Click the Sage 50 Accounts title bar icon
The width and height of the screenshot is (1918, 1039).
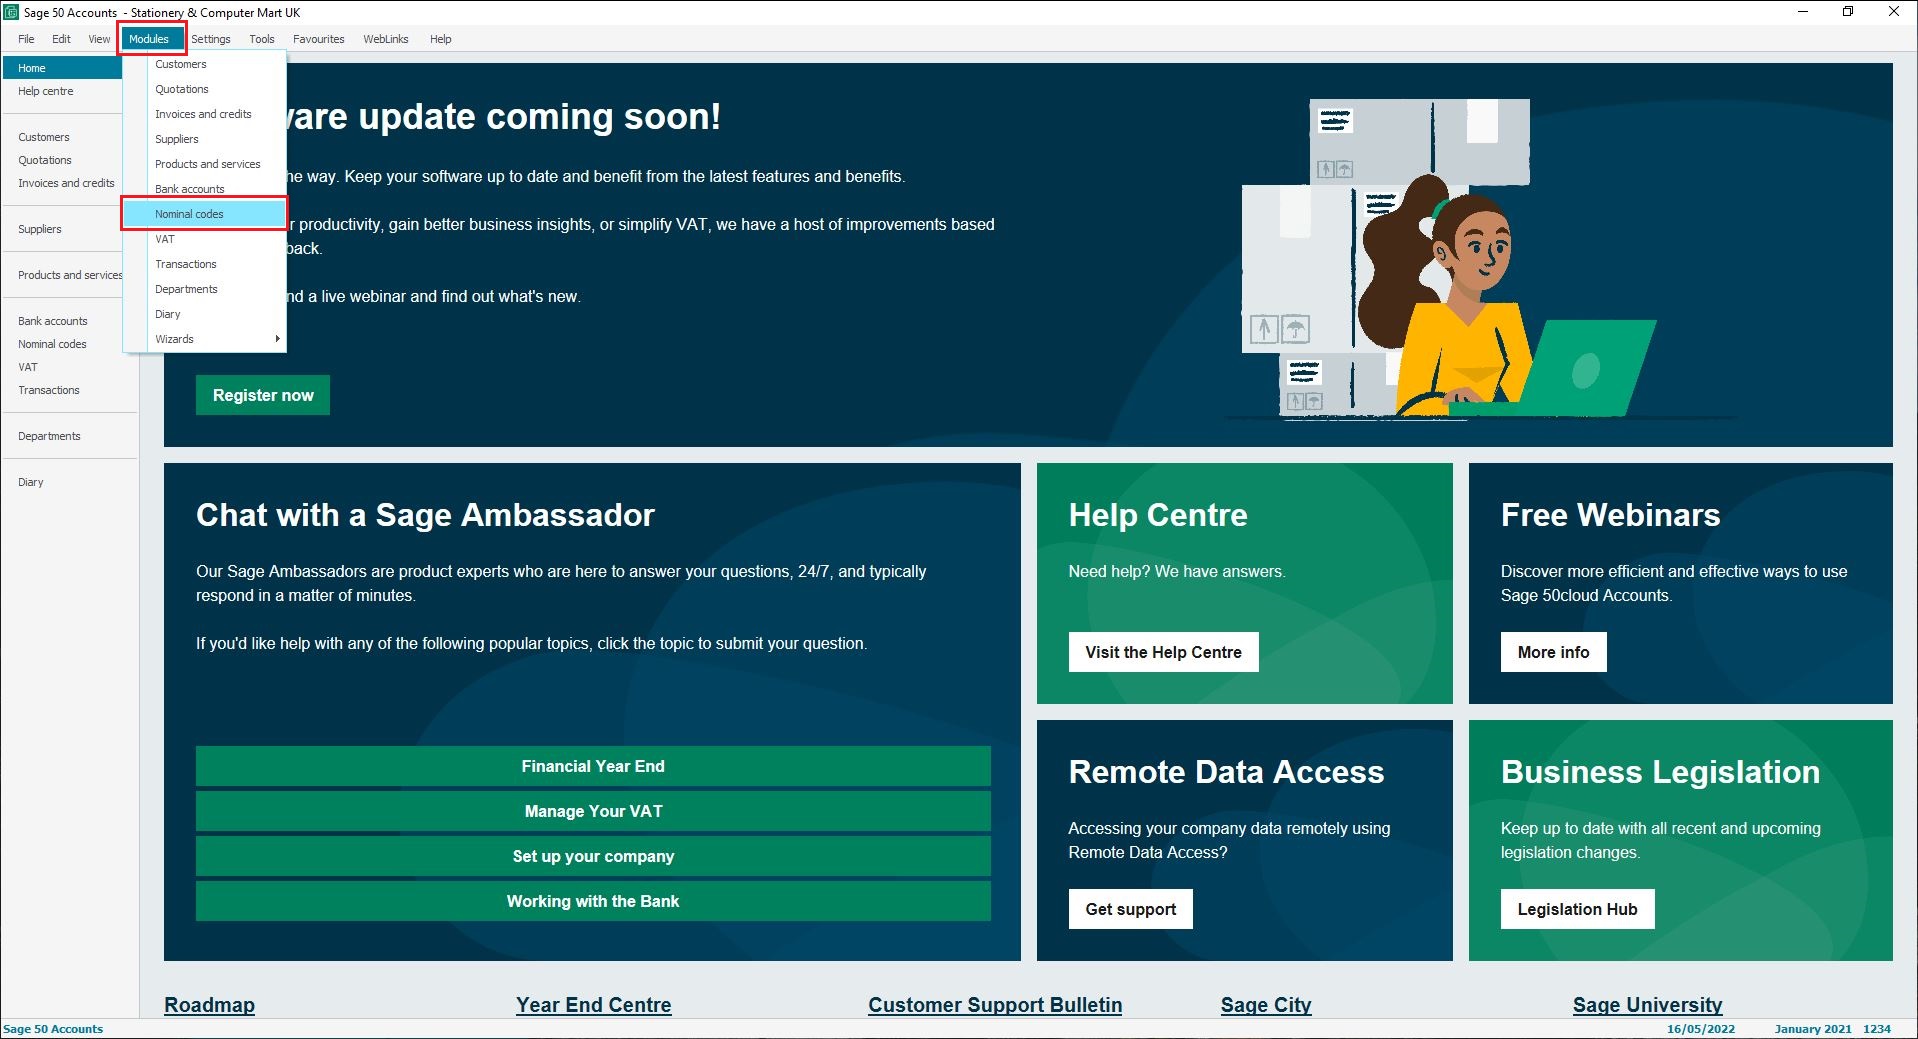coord(11,12)
